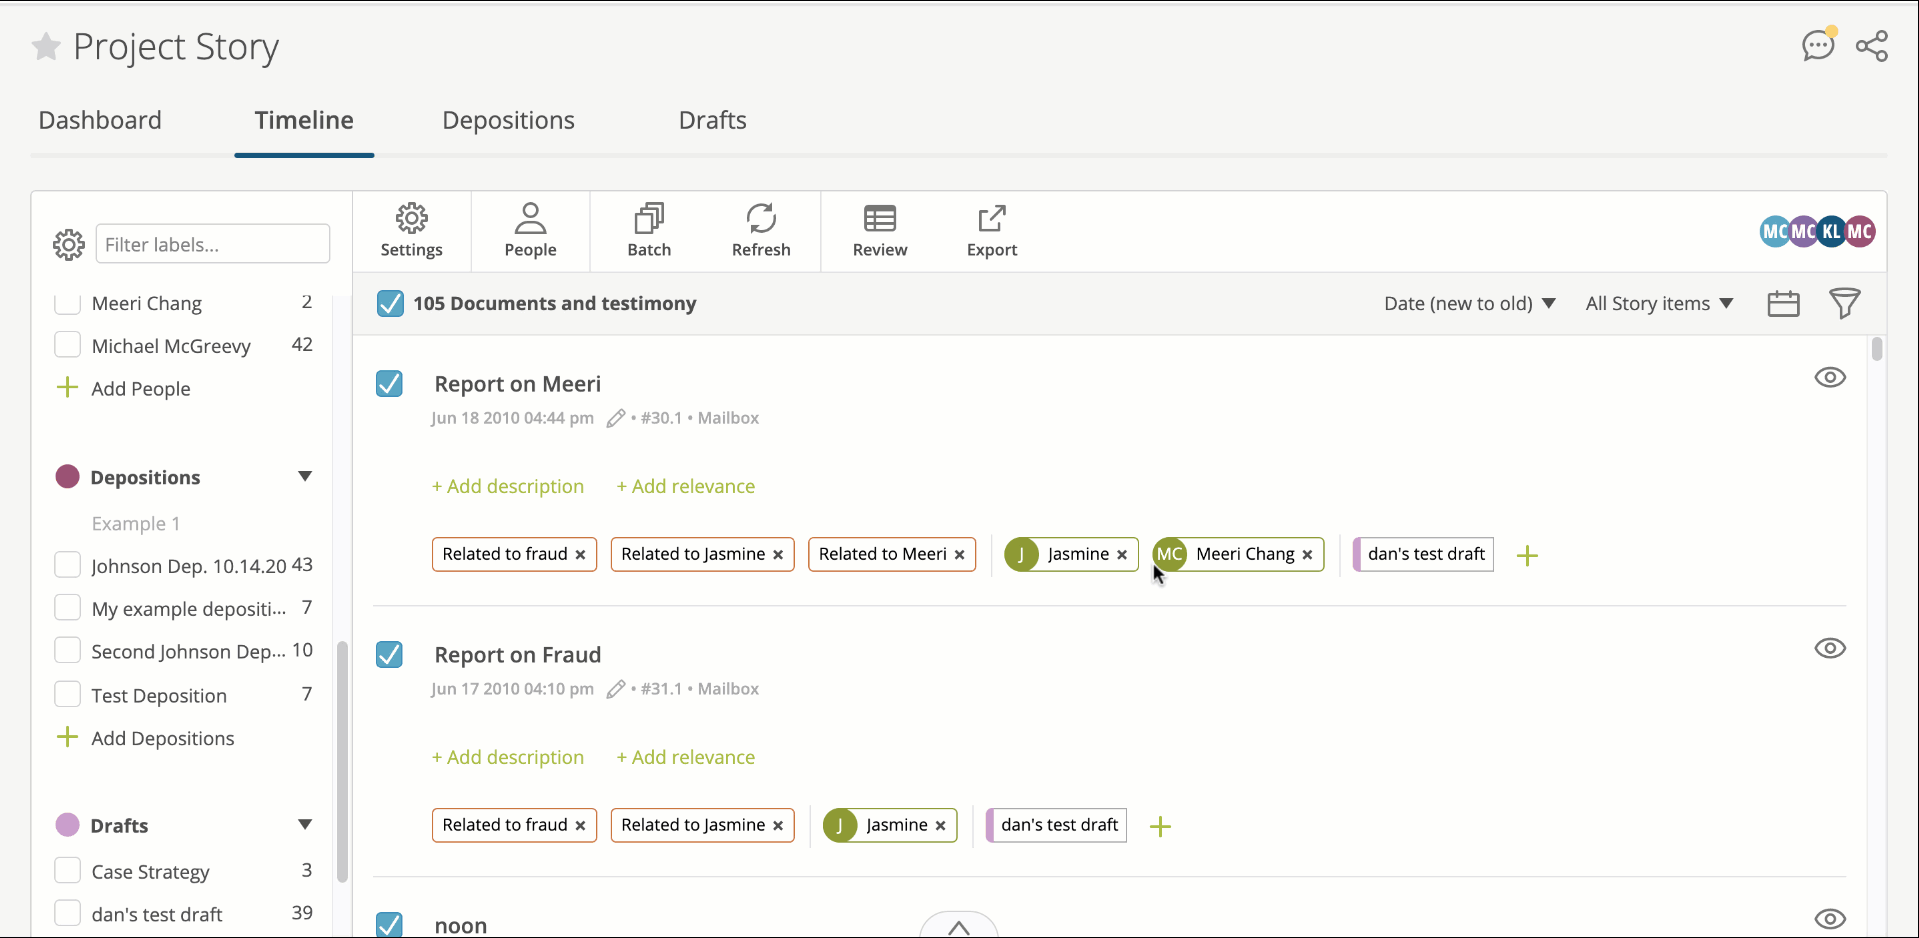Open the Report on Meeri title
The width and height of the screenshot is (1919, 938).
click(x=518, y=384)
